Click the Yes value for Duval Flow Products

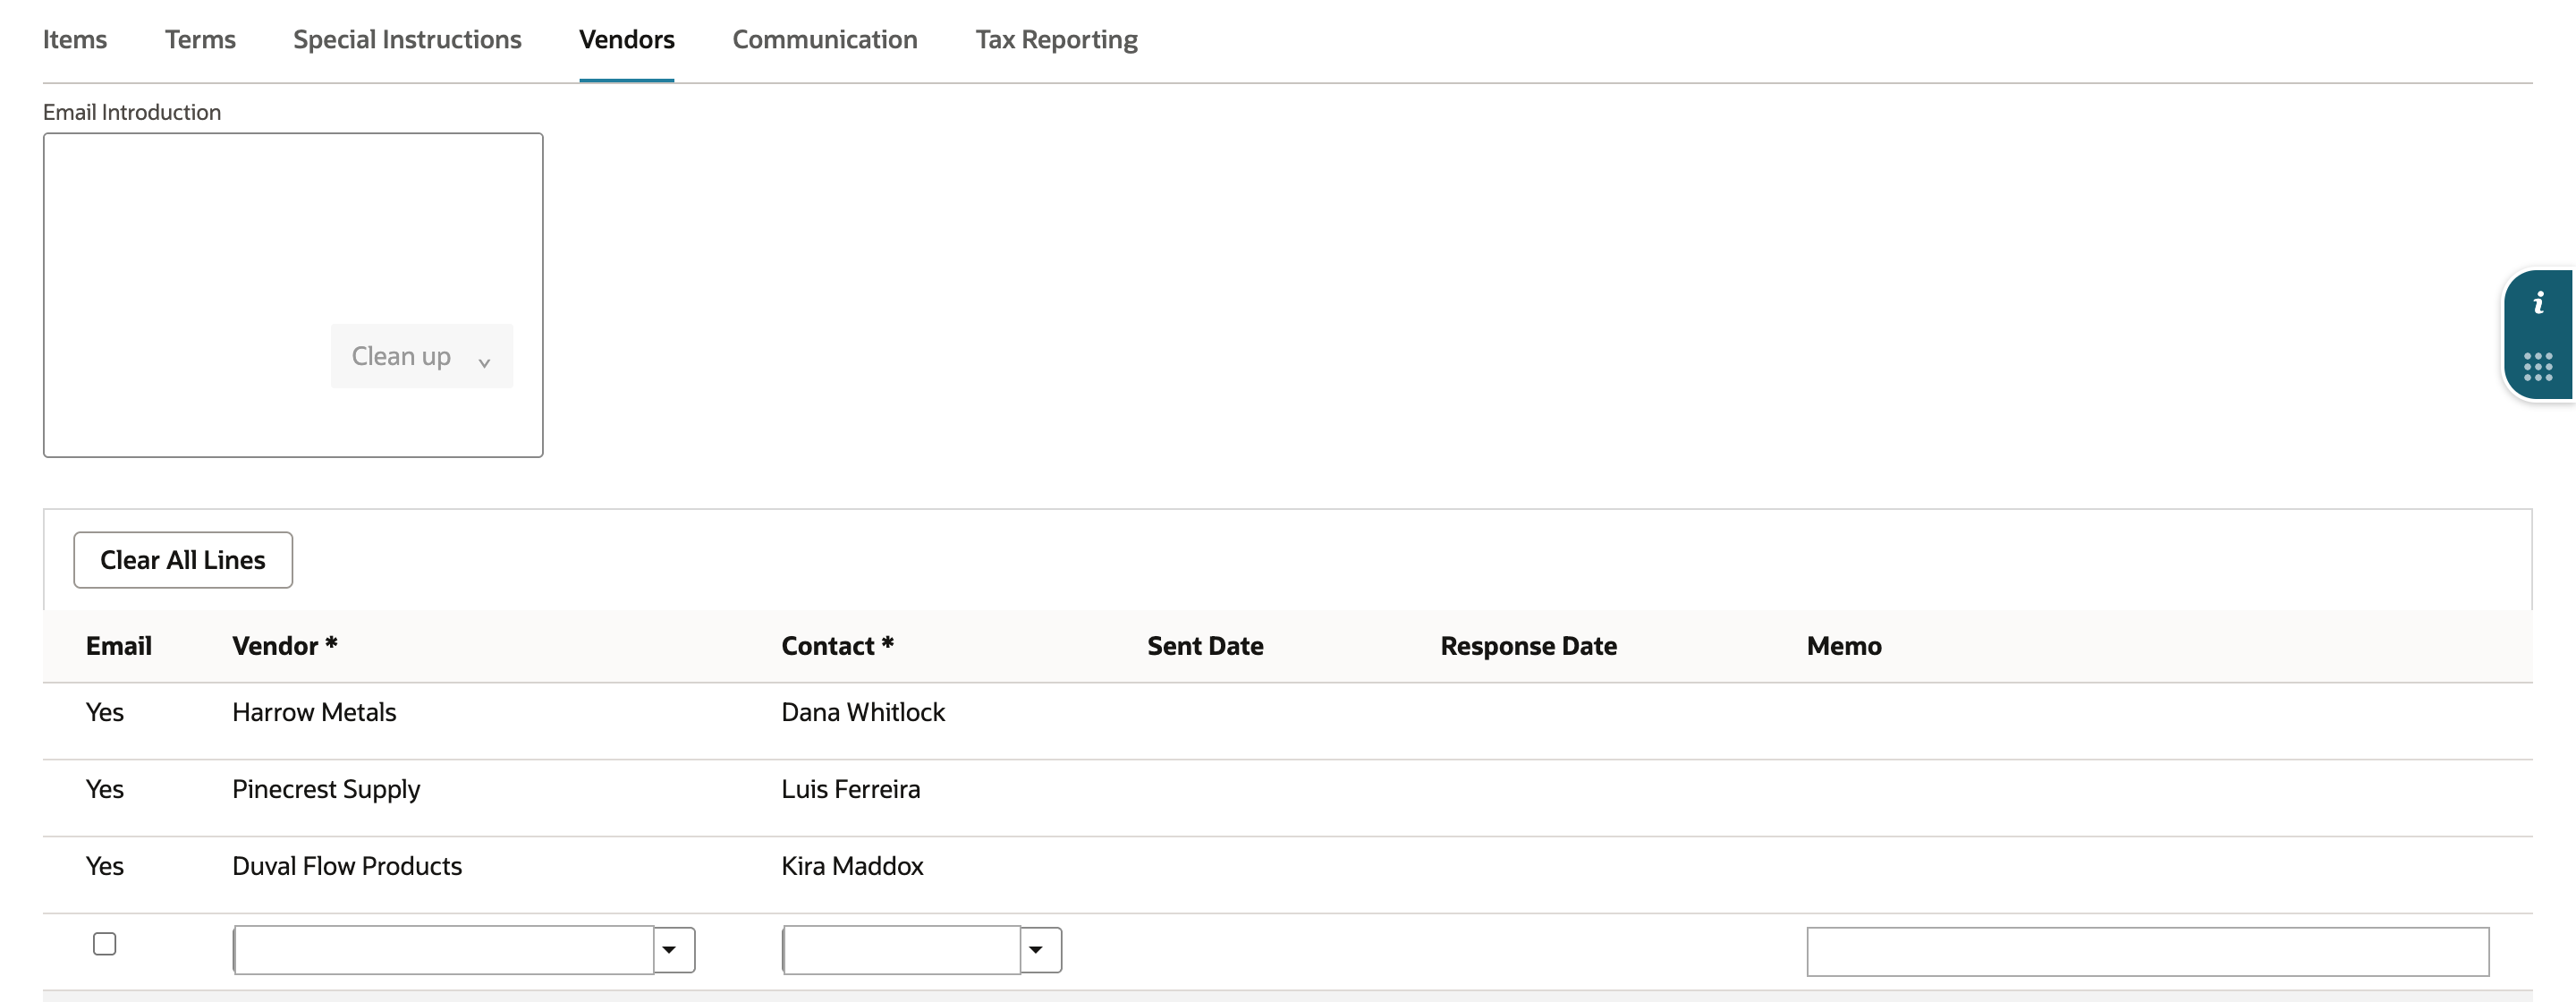(105, 866)
